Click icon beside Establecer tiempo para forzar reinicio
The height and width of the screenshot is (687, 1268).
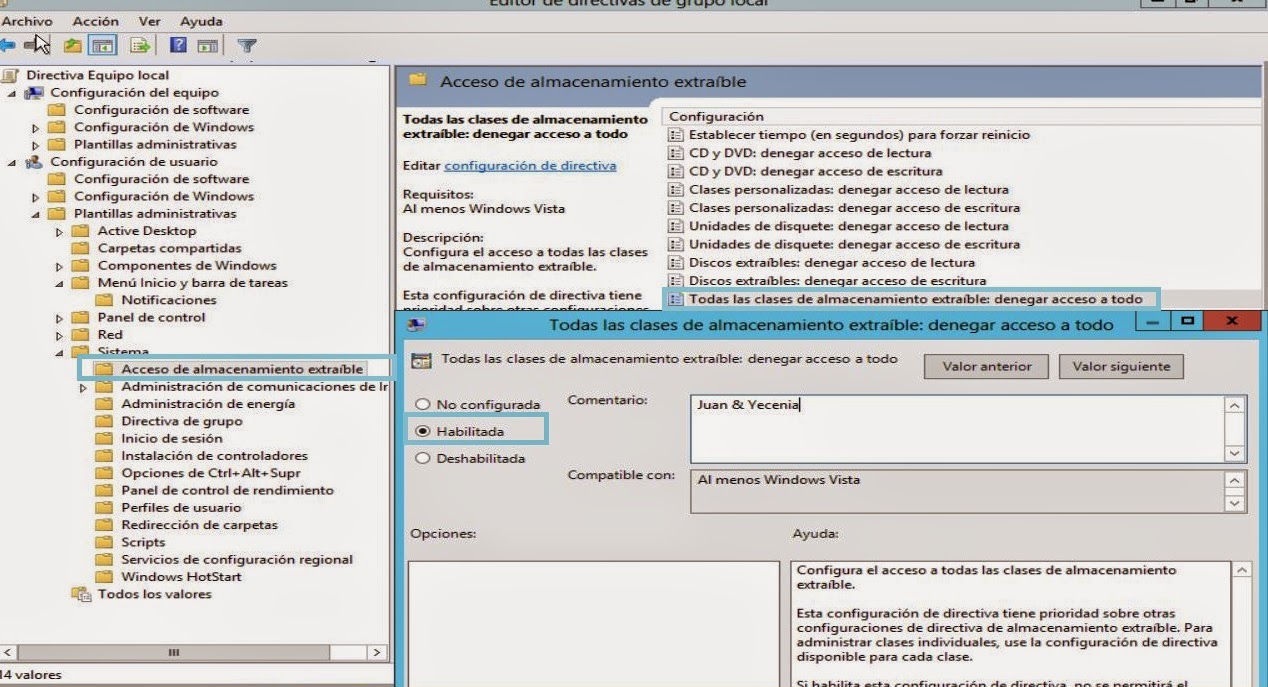[676, 135]
